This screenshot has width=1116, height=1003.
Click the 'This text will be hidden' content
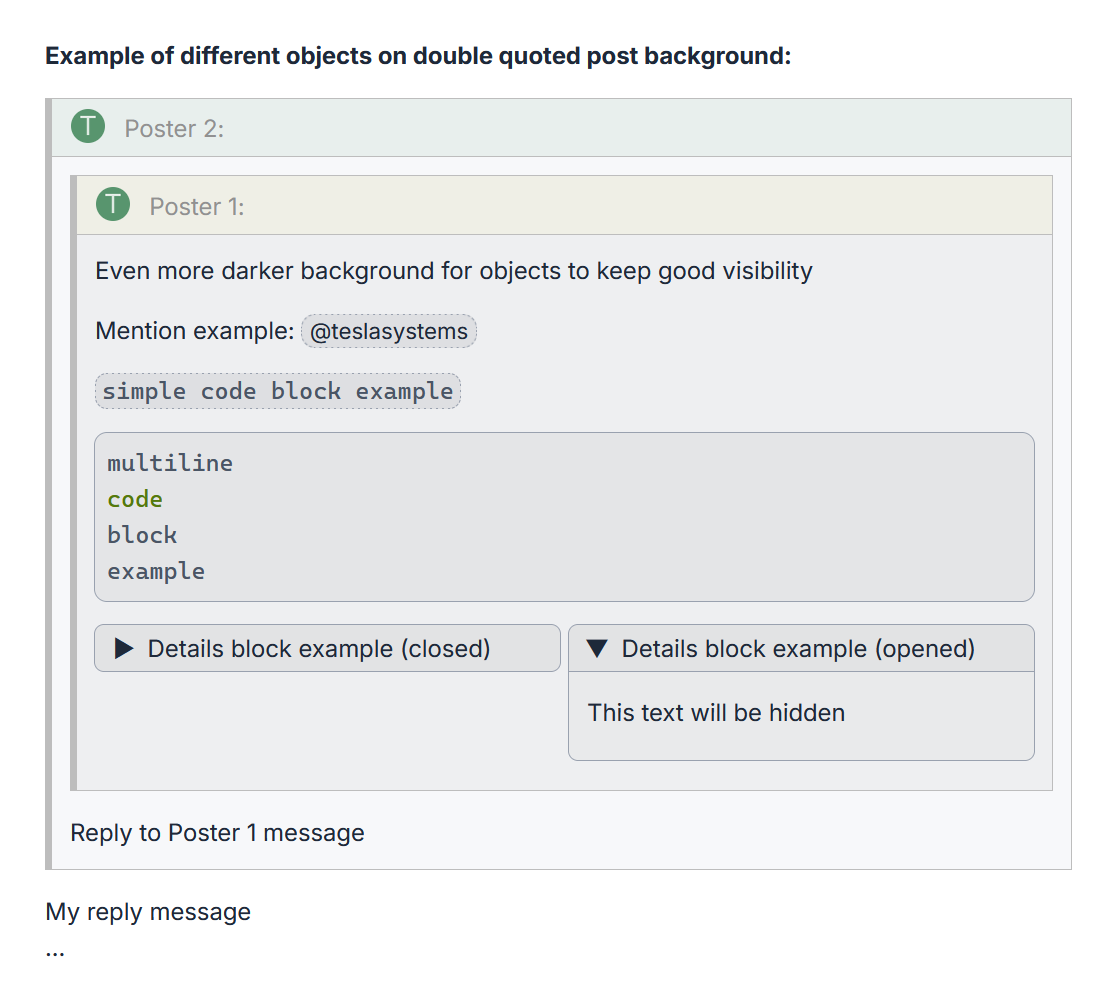click(x=716, y=713)
